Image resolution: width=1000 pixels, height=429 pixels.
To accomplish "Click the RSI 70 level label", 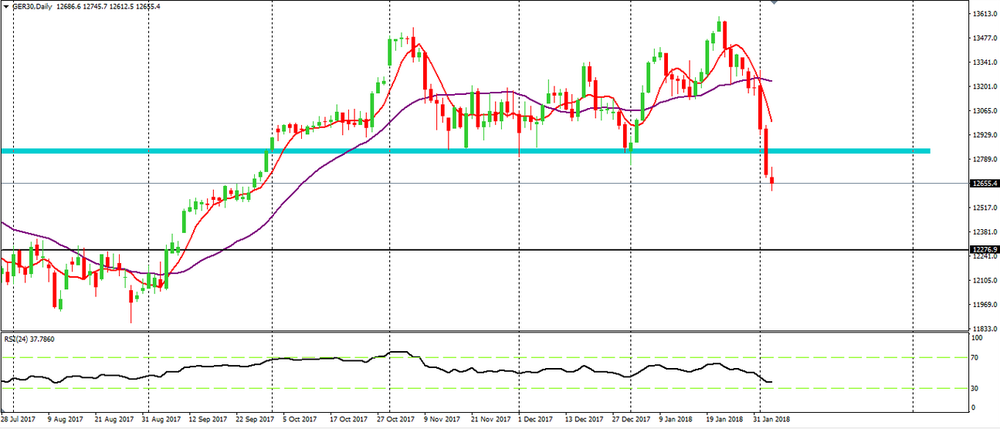I will (x=975, y=329).
